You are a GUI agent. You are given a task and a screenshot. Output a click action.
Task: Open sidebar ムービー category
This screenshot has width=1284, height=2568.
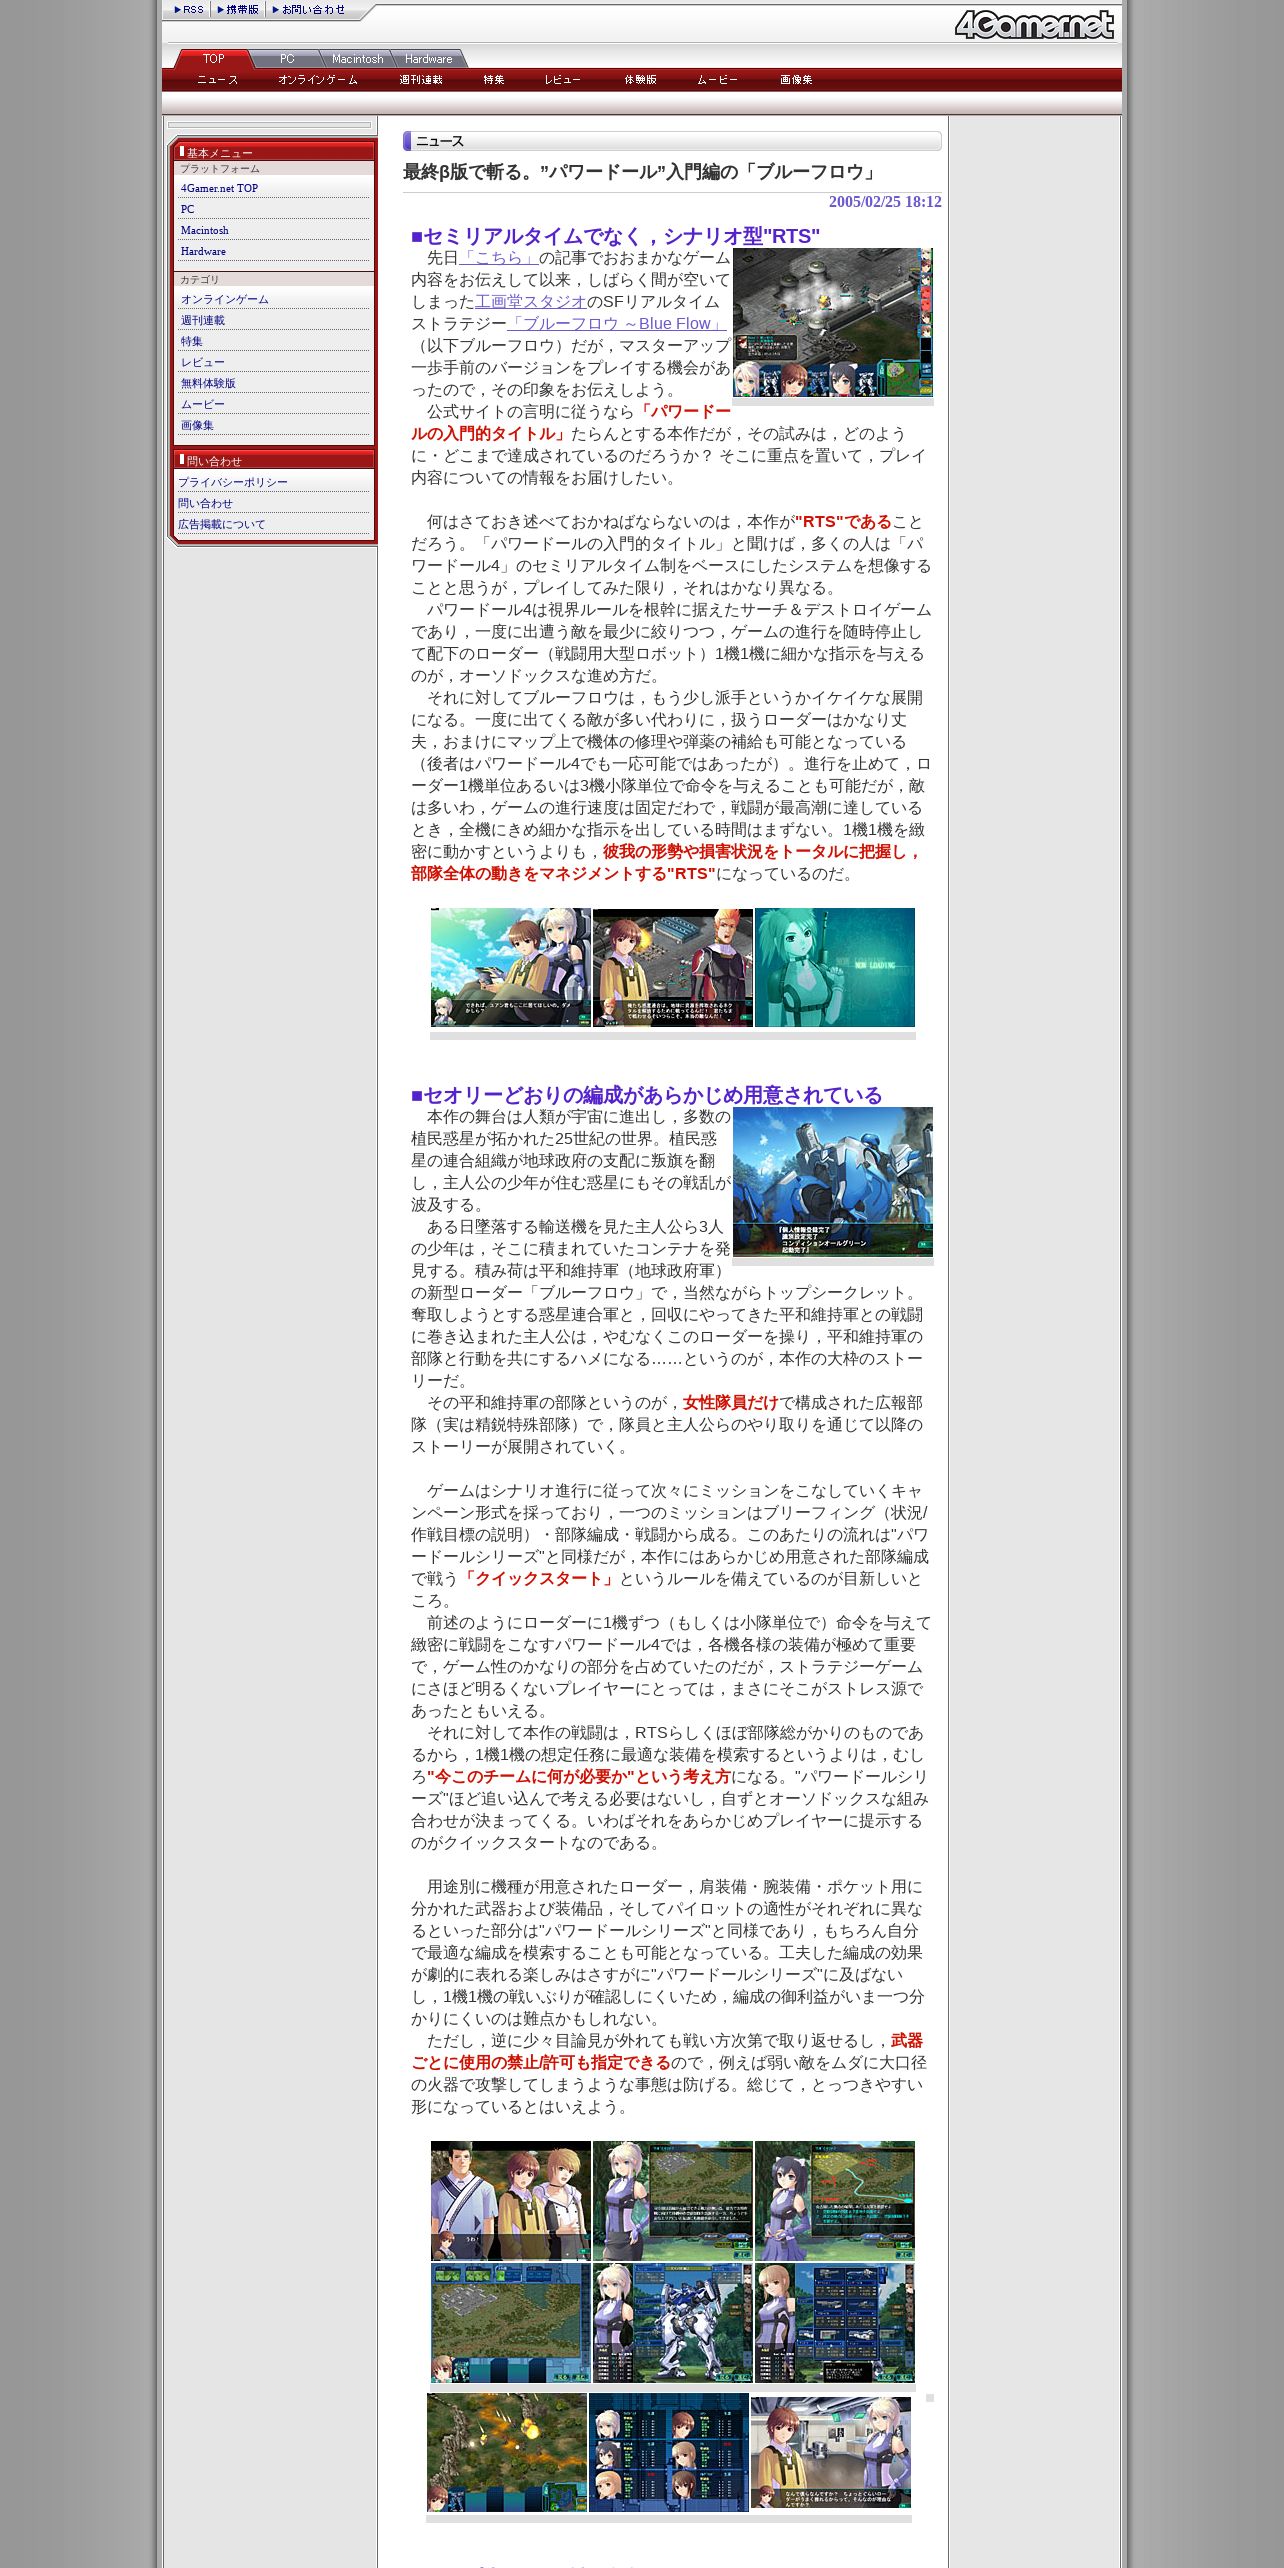[202, 404]
